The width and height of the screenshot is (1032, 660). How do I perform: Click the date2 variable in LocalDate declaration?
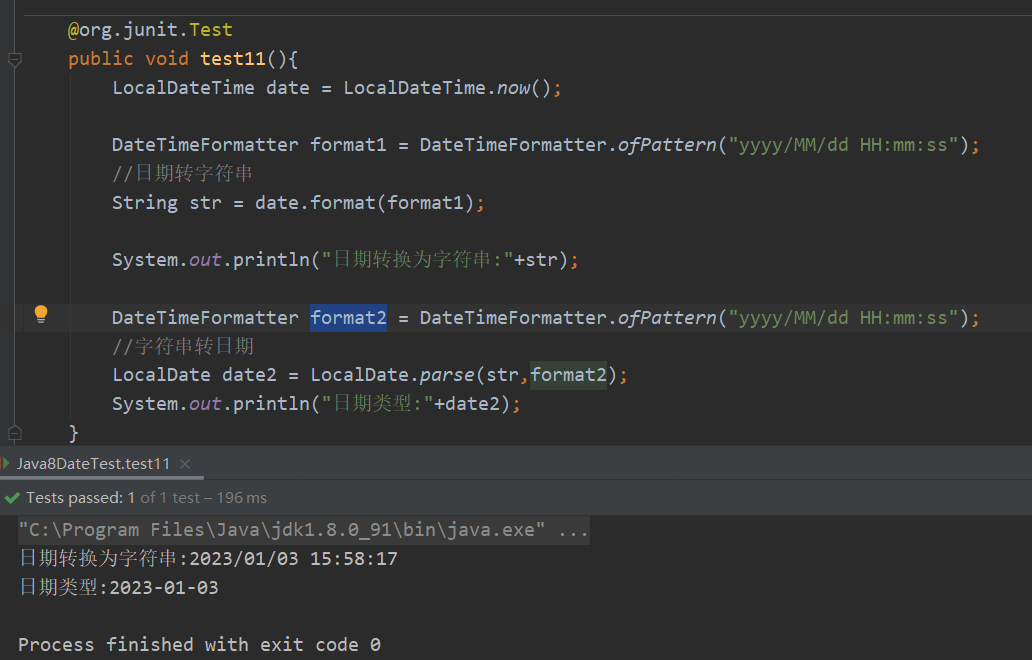[x=249, y=375]
